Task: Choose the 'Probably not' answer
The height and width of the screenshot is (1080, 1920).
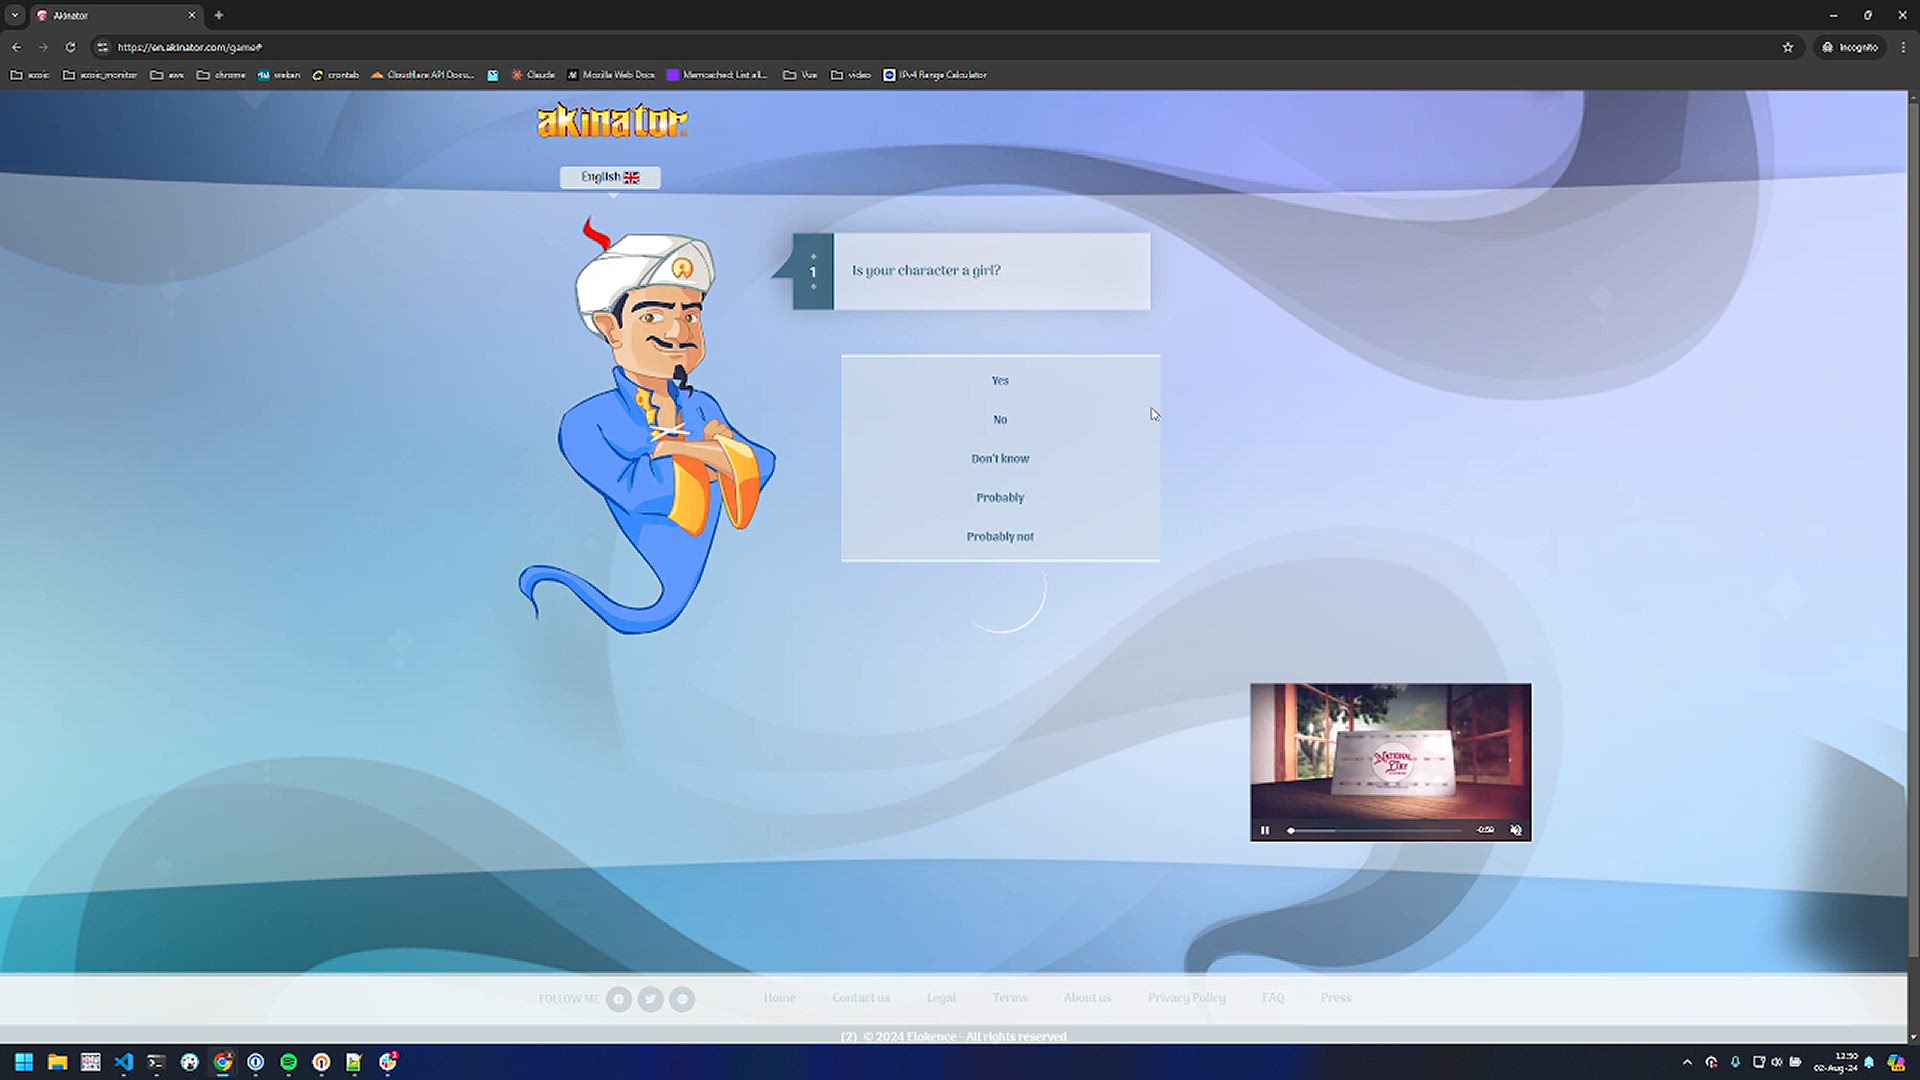Action: click(x=1000, y=536)
